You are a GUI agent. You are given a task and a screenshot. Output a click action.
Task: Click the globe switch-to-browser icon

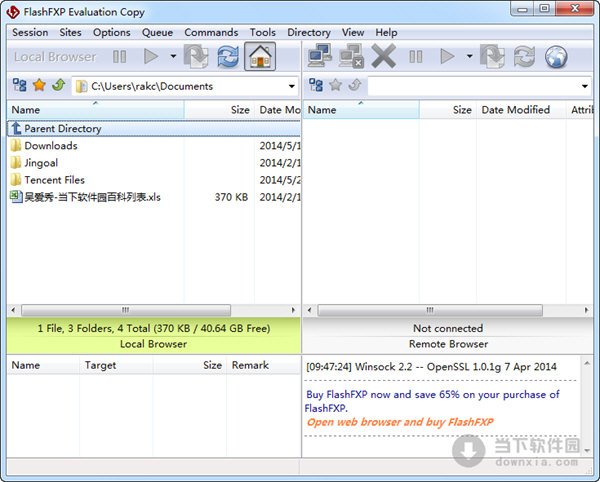[556, 57]
